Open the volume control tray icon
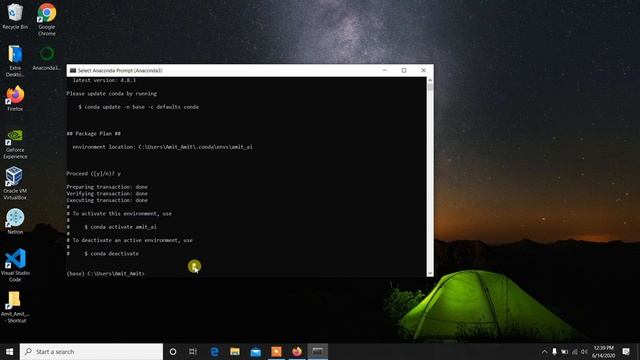 (584, 351)
